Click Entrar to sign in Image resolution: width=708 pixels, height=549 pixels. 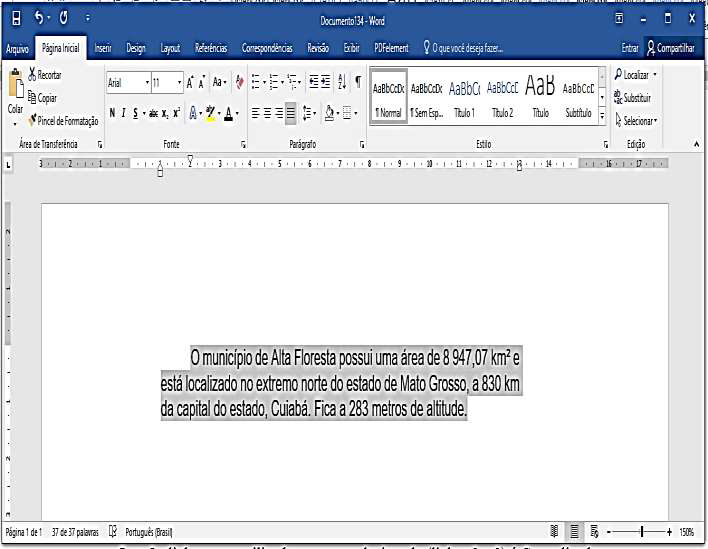click(630, 48)
